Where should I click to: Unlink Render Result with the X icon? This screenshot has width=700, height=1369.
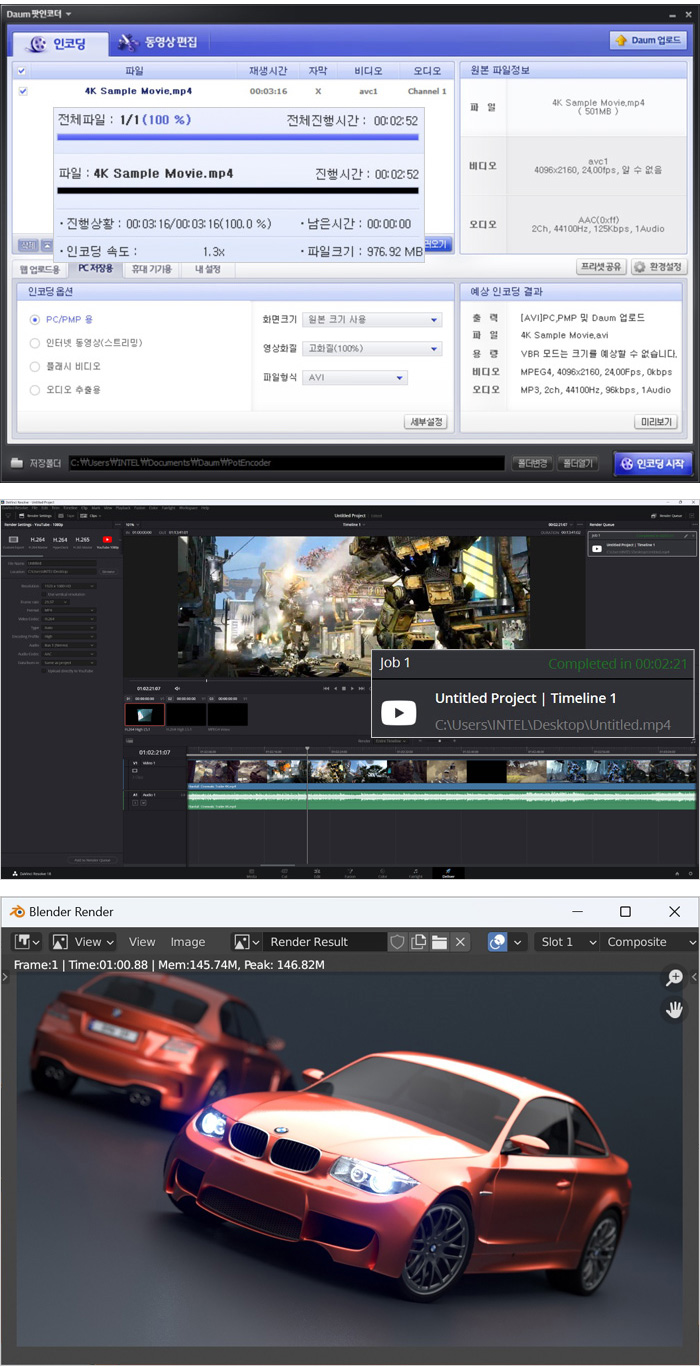coord(460,942)
